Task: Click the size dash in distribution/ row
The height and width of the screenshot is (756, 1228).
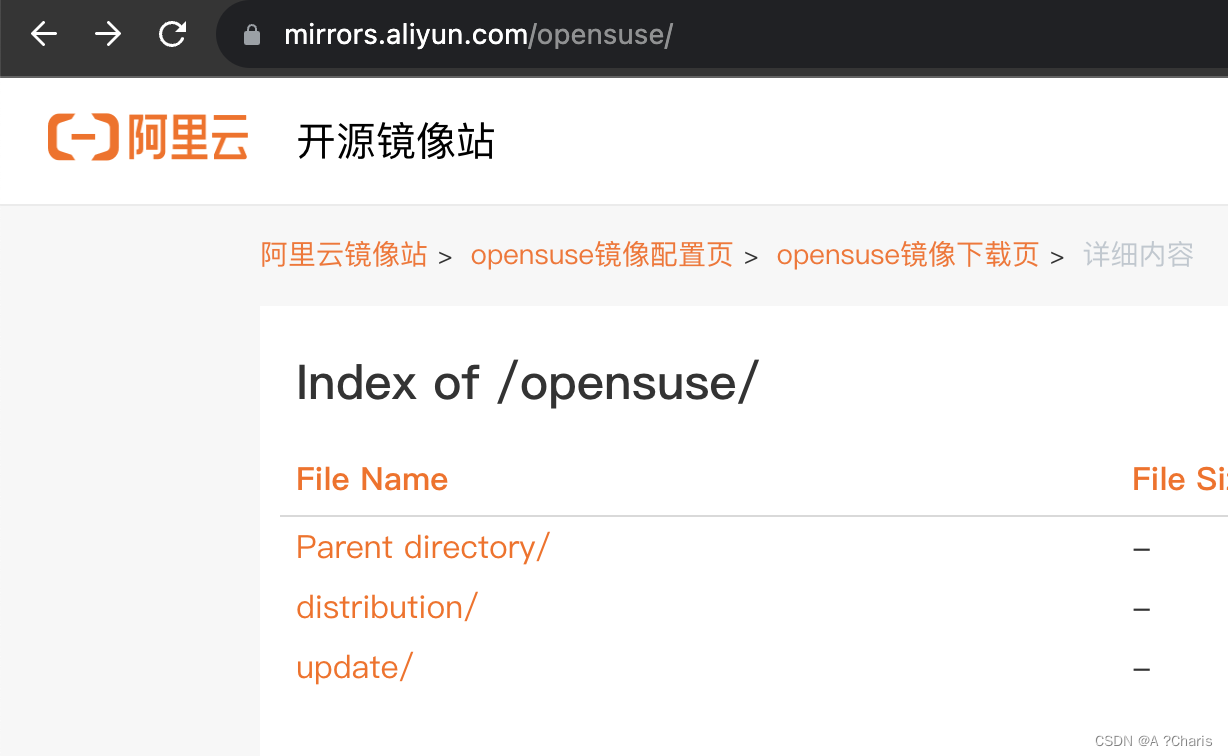Action: click(x=1142, y=609)
